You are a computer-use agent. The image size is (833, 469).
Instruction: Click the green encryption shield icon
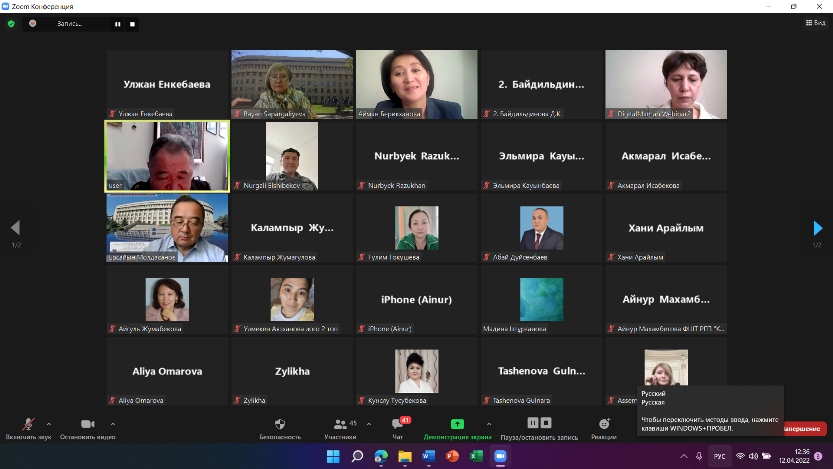[x=11, y=23]
